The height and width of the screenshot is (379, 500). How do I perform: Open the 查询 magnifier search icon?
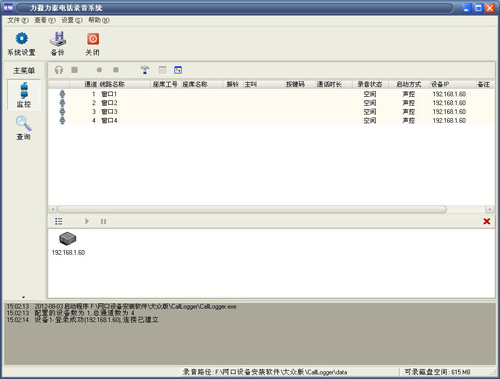23,123
